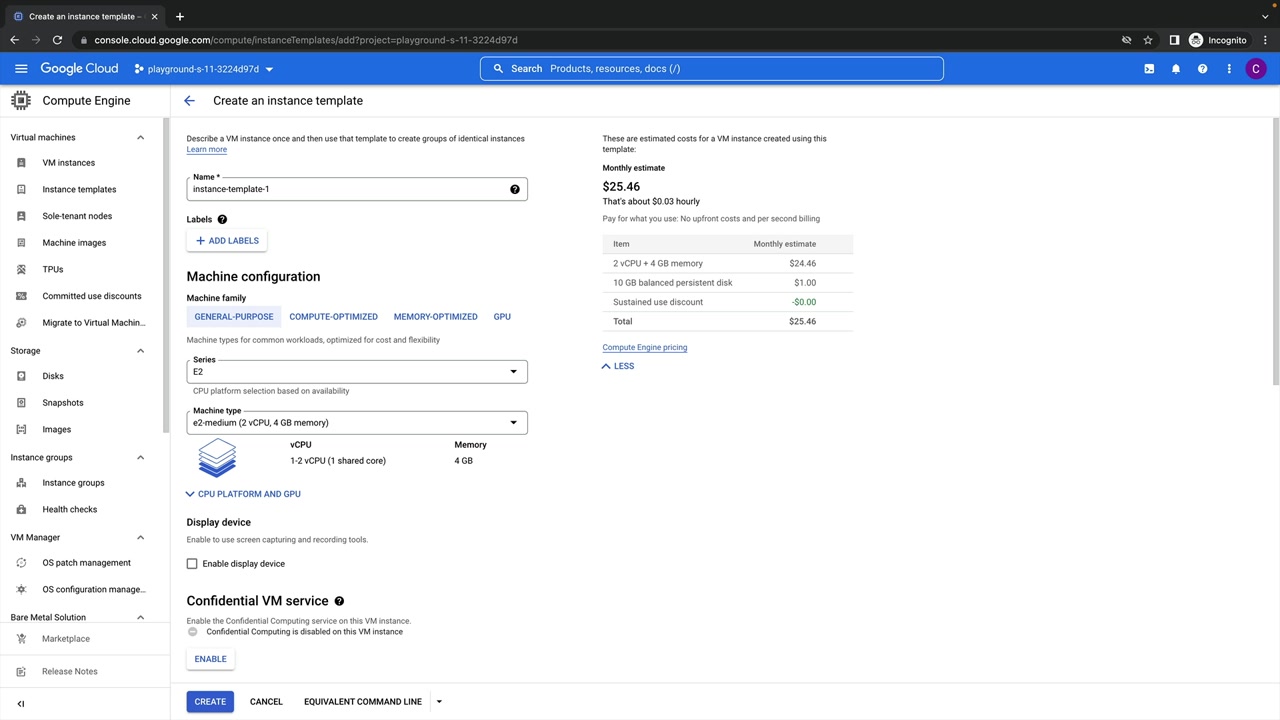Switch to Compute-Optimized machine family tab

coord(333,317)
